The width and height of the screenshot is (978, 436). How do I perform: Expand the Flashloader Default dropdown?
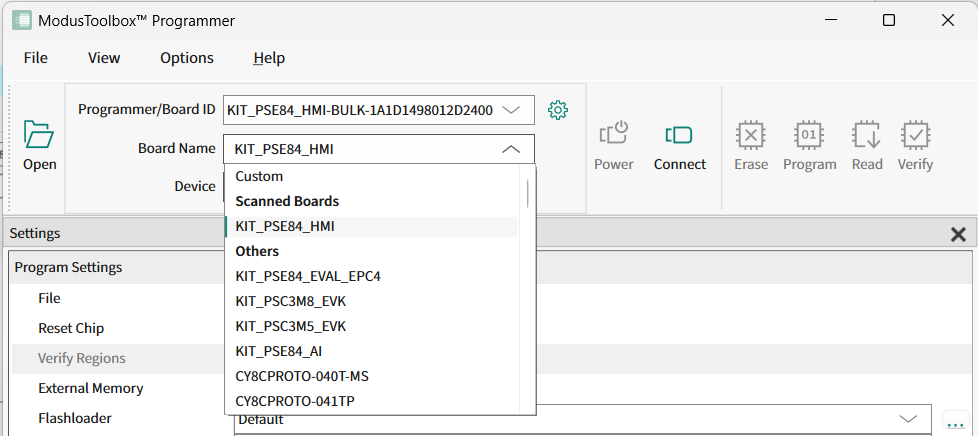pyautogui.click(x=908, y=419)
